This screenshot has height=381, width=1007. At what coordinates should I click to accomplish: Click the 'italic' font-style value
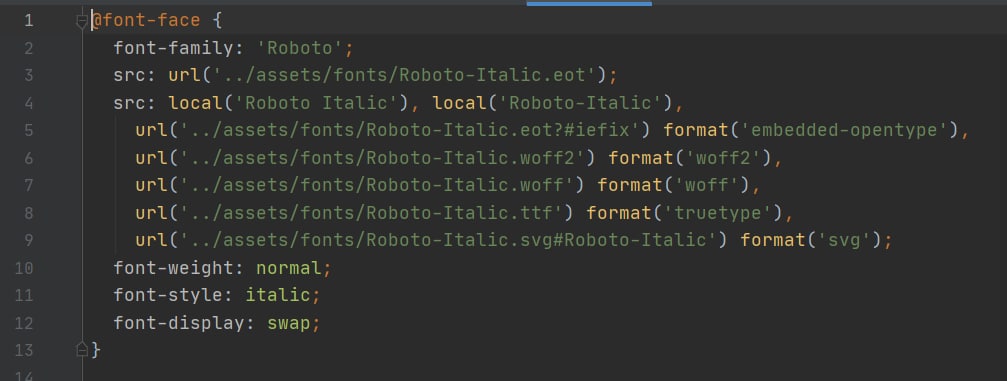click(x=278, y=295)
